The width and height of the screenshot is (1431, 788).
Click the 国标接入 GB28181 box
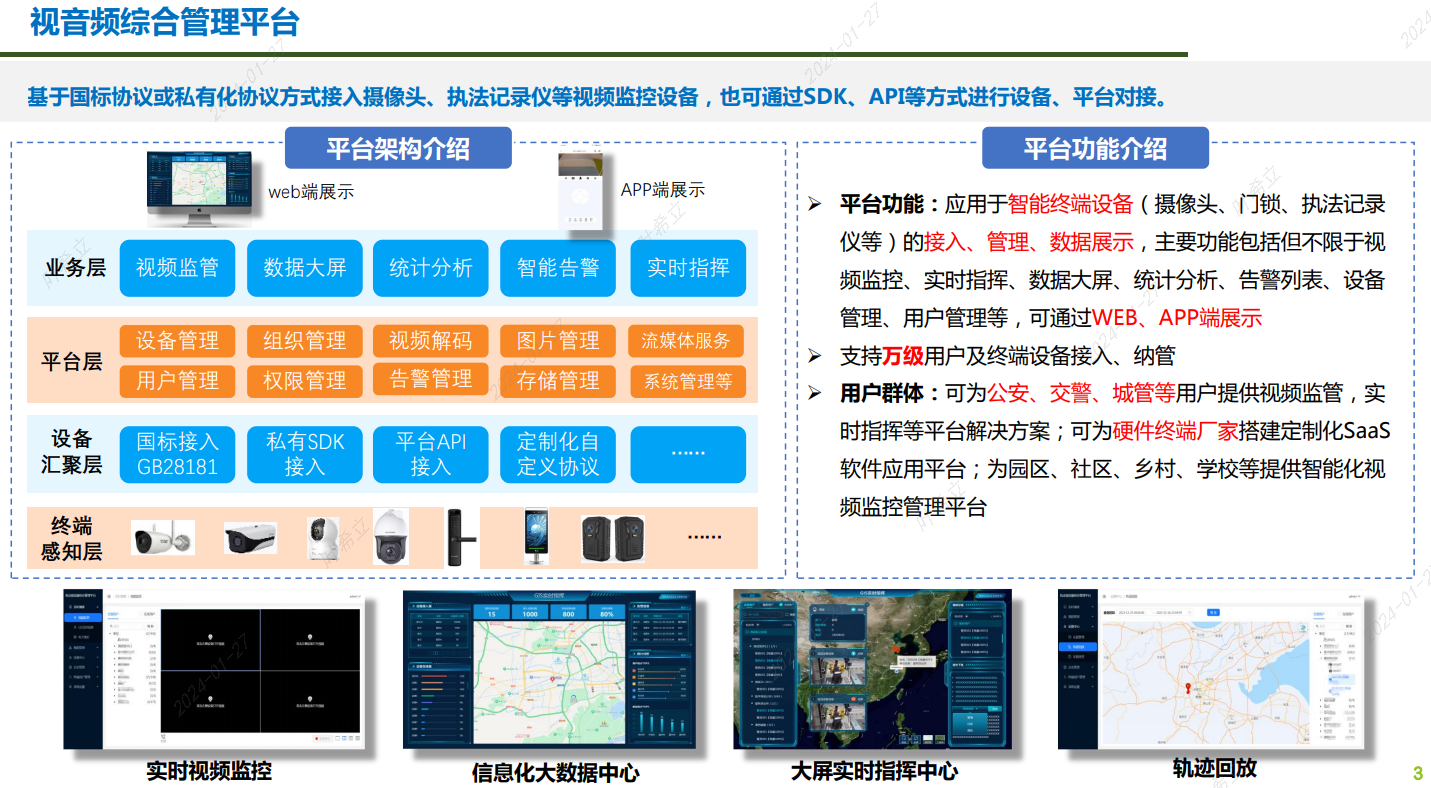click(x=177, y=455)
